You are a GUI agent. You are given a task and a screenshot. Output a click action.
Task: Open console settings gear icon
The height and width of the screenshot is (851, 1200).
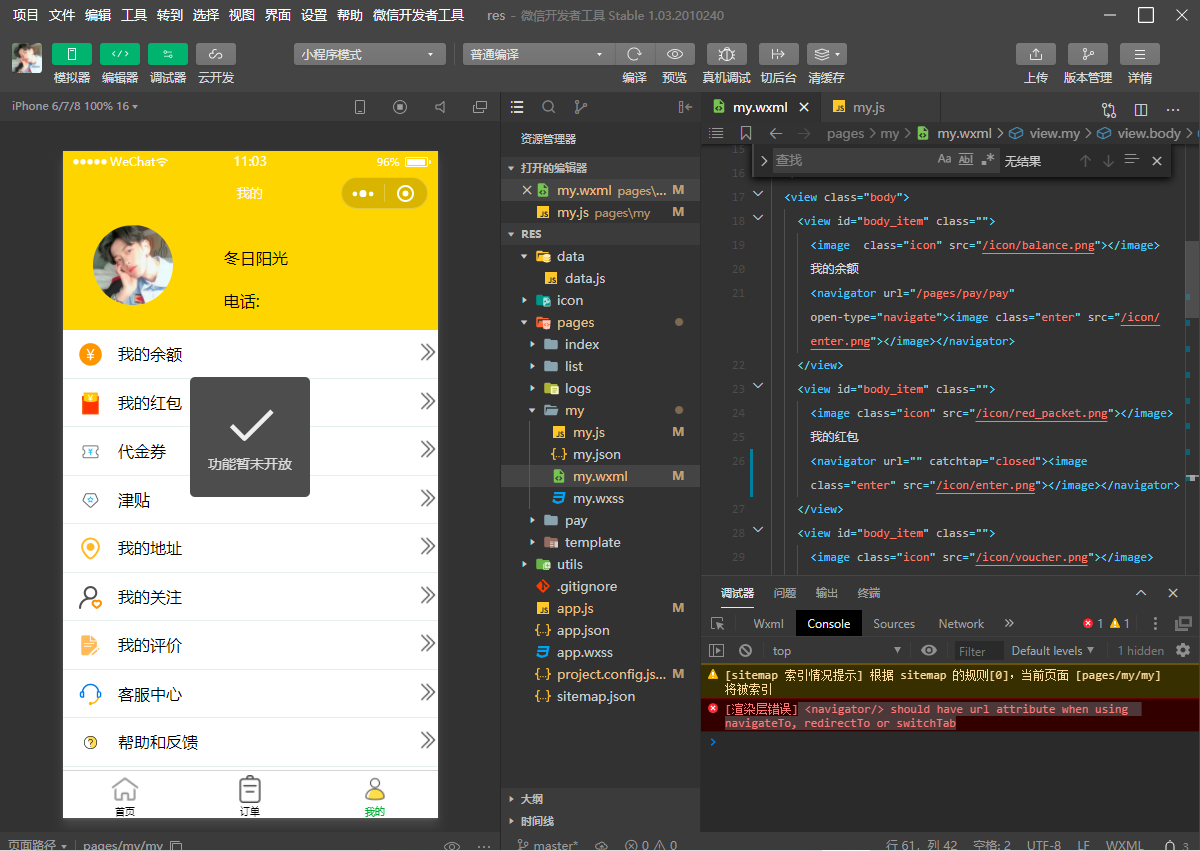pos(1183,650)
